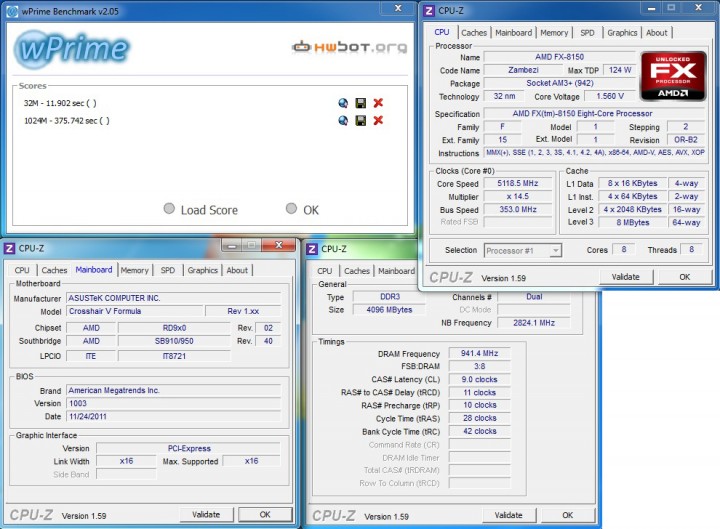
Task: Select Memory tab in Mainboard window
Action: click(135, 270)
